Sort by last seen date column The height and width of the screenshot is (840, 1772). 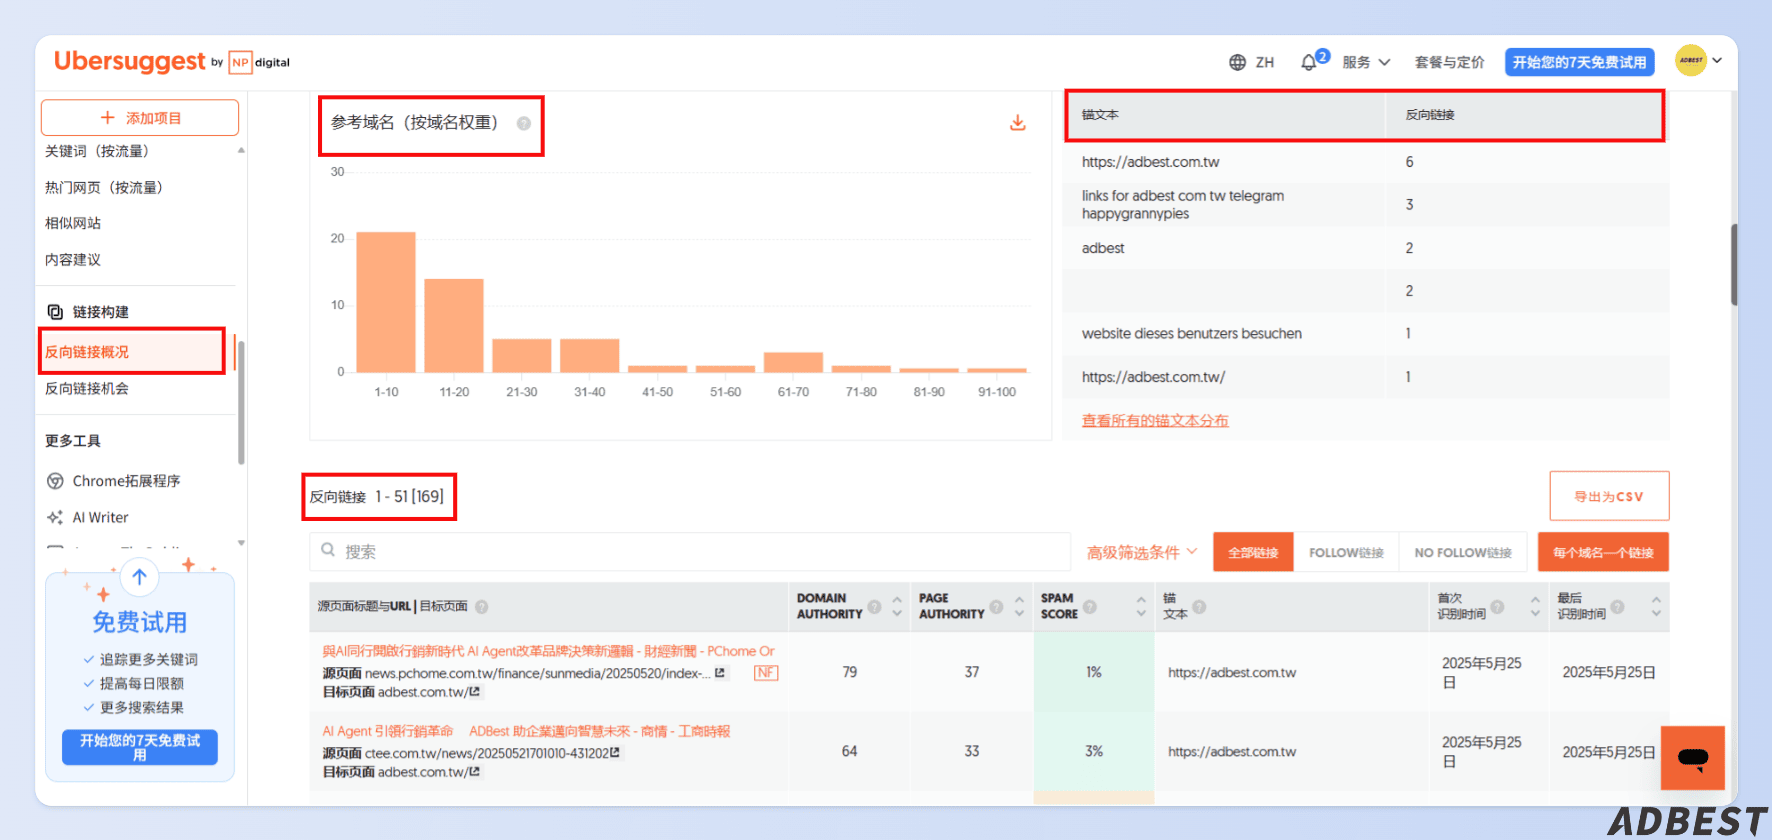coord(1656,606)
